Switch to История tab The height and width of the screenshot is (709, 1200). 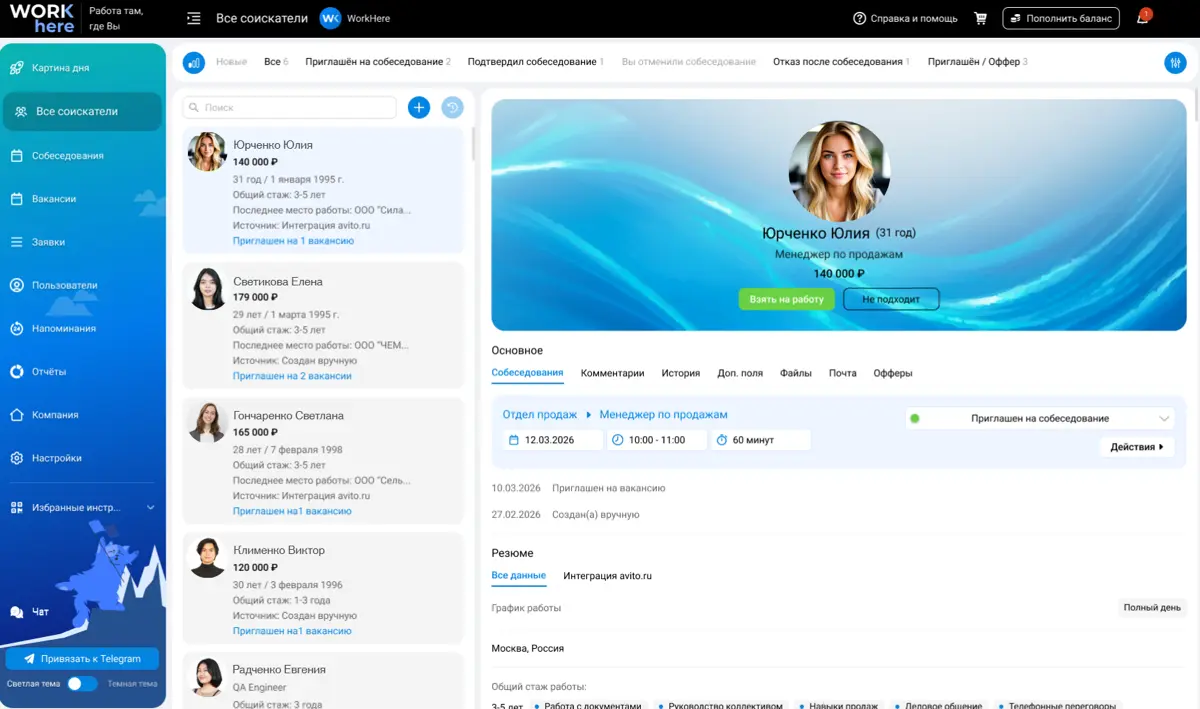coord(680,373)
